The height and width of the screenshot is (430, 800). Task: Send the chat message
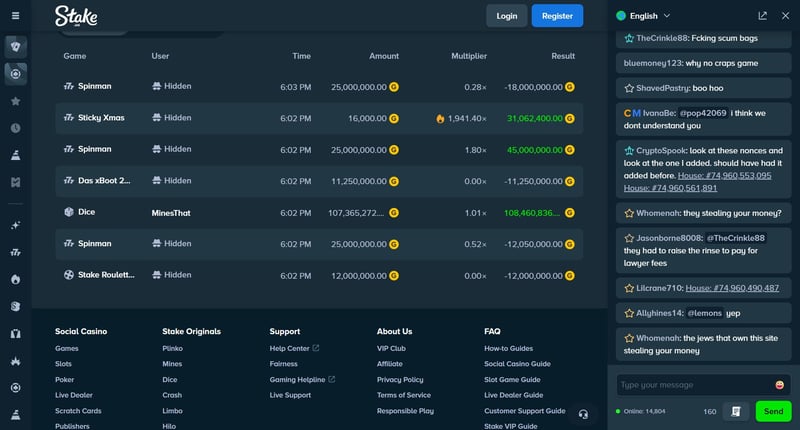pyautogui.click(x=773, y=411)
